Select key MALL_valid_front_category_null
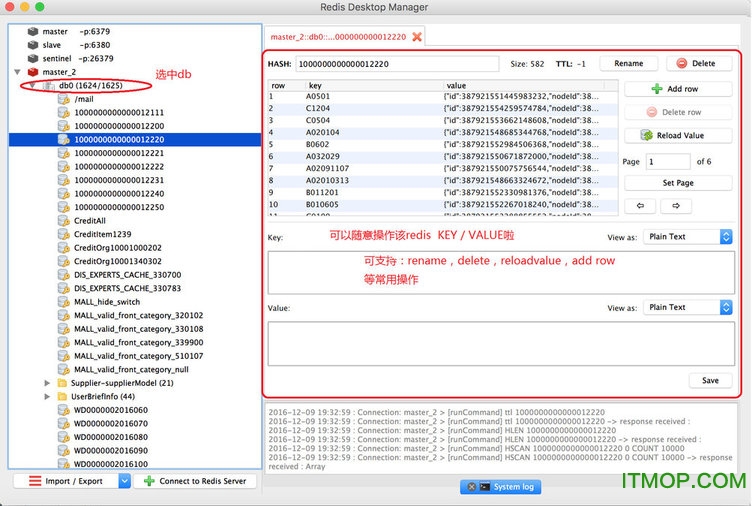Screen dimensions: 752x506 pos(131,369)
